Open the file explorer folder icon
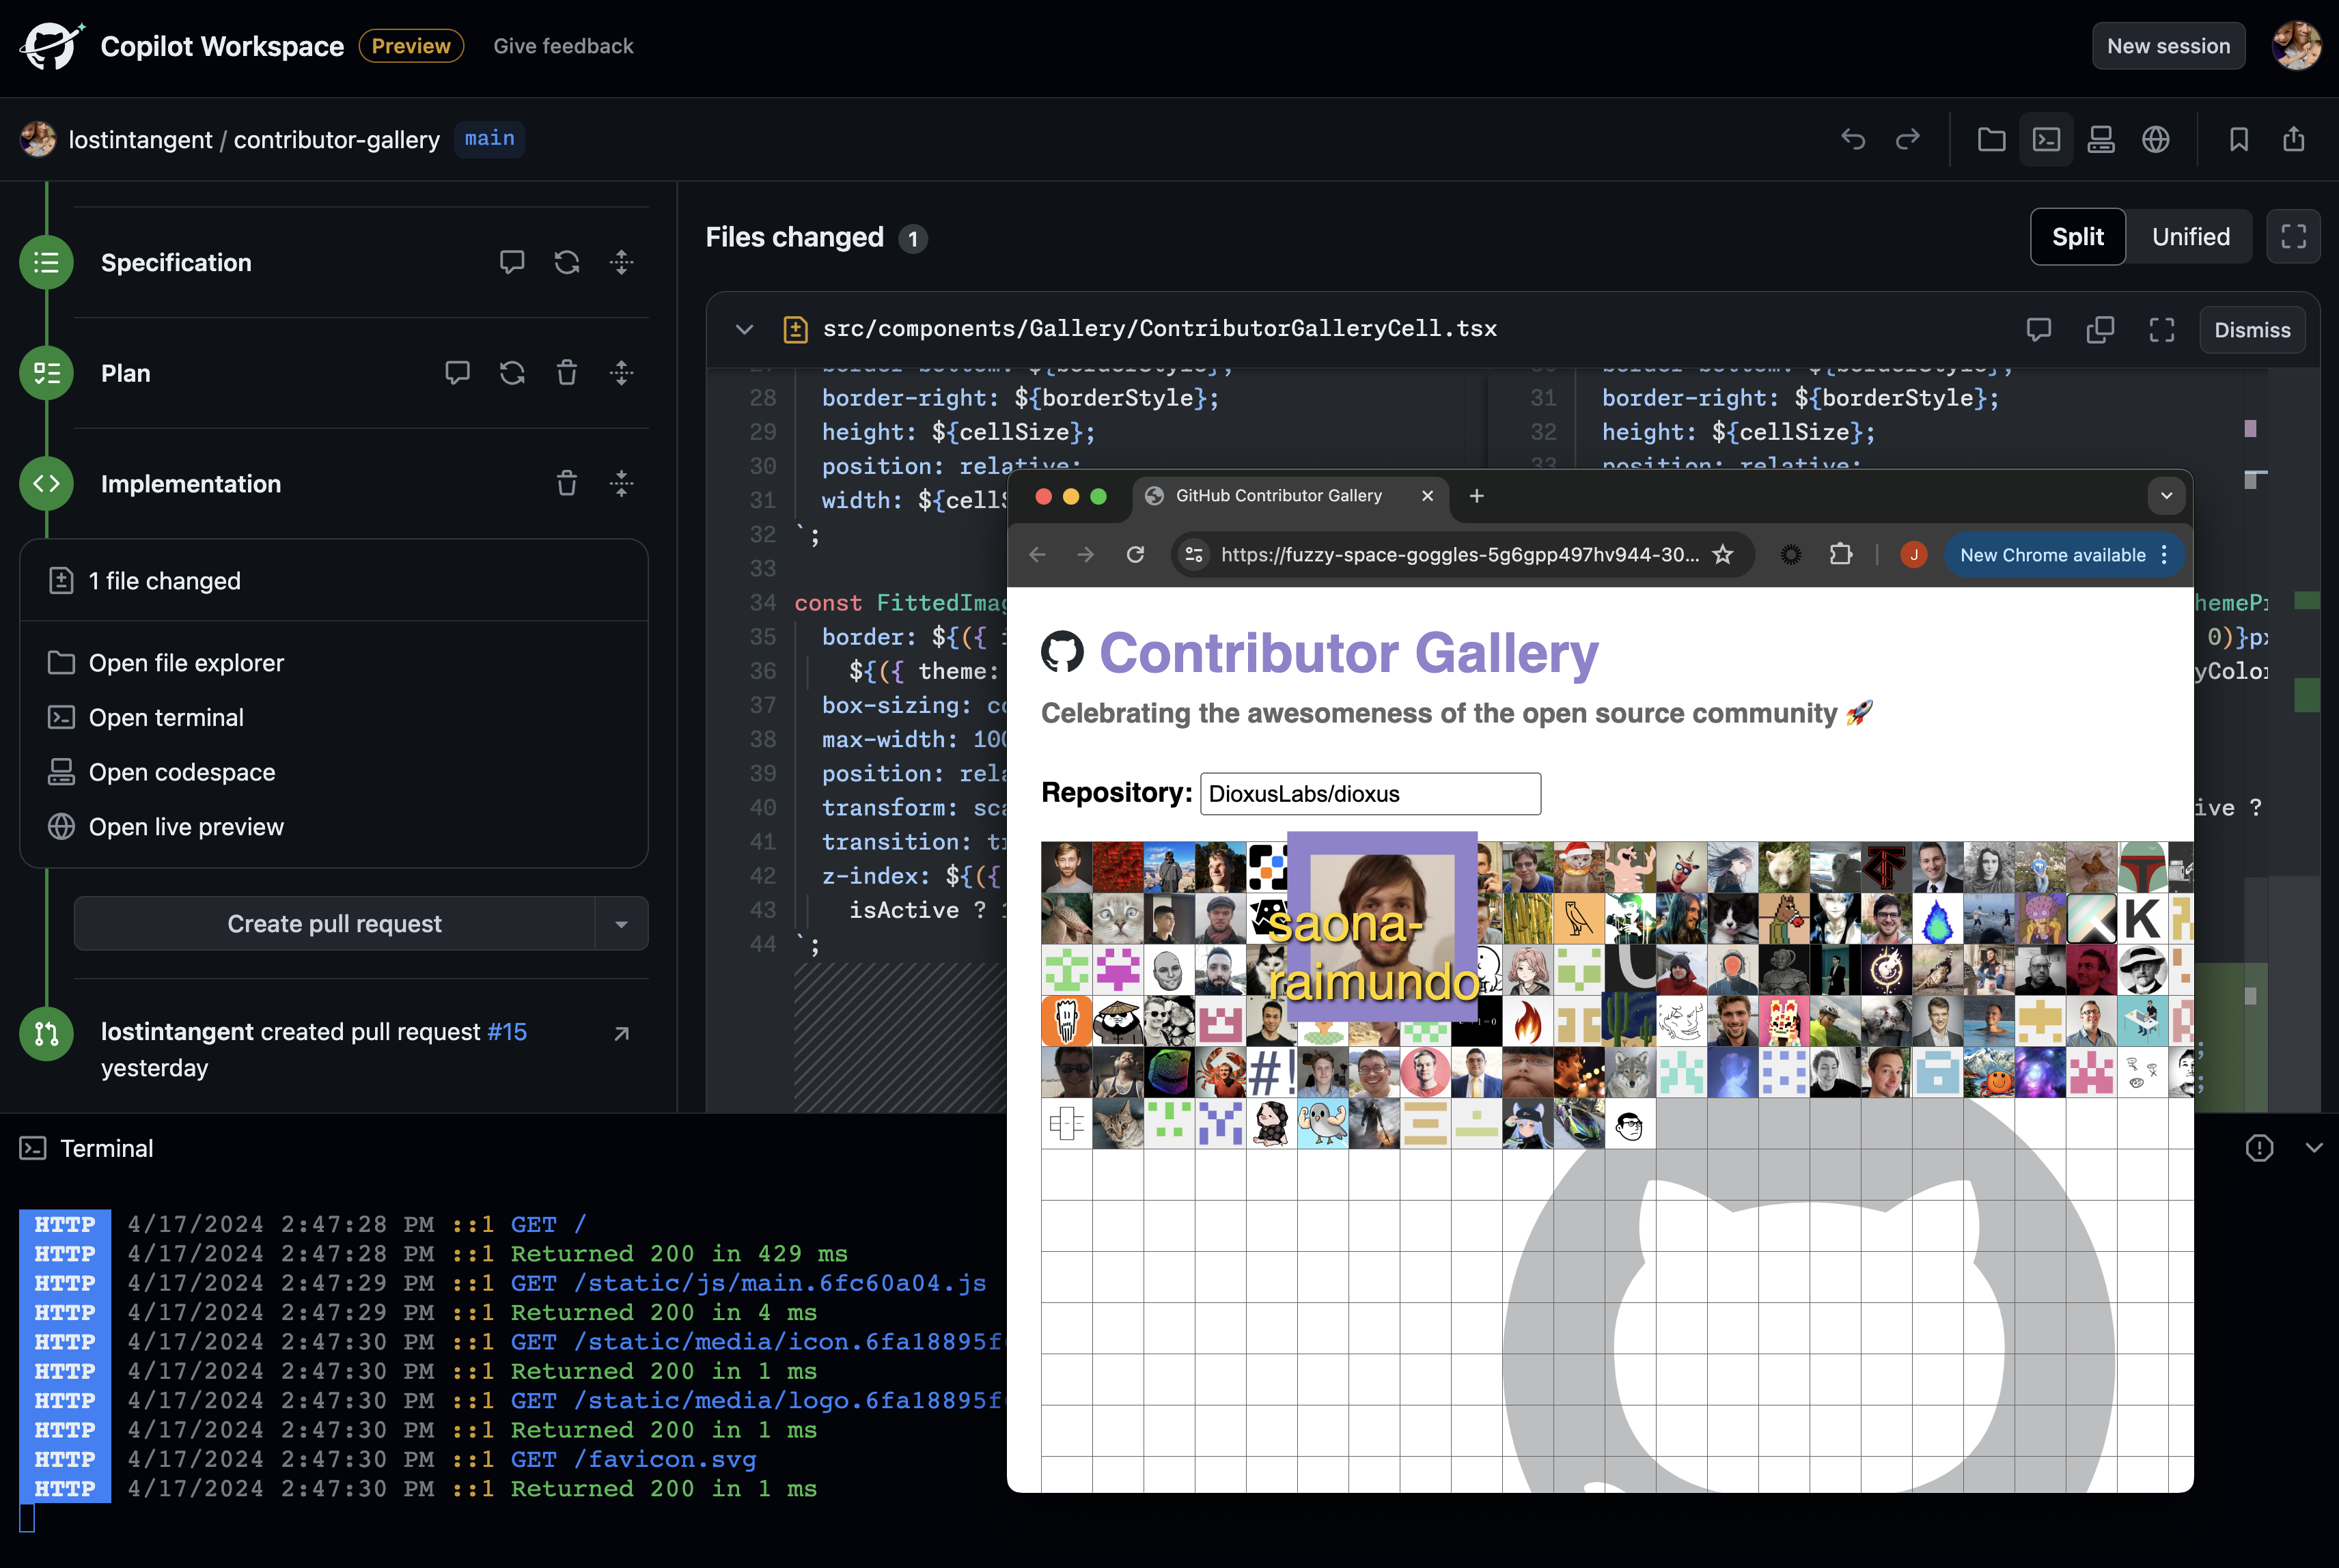The image size is (2339, 1568). click(x=1991, y=139)
